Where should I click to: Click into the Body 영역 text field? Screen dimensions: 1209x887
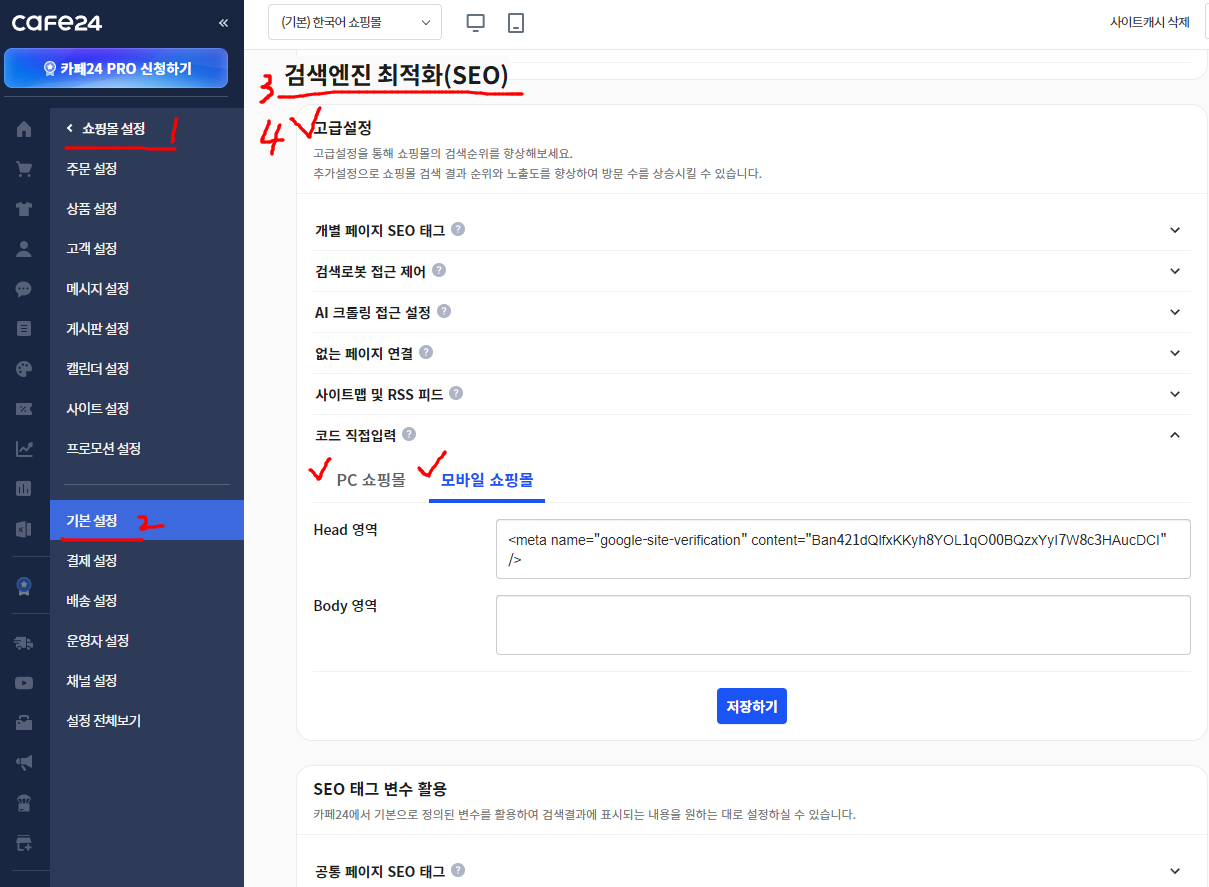pyautogui.click(x=842, y=624)
